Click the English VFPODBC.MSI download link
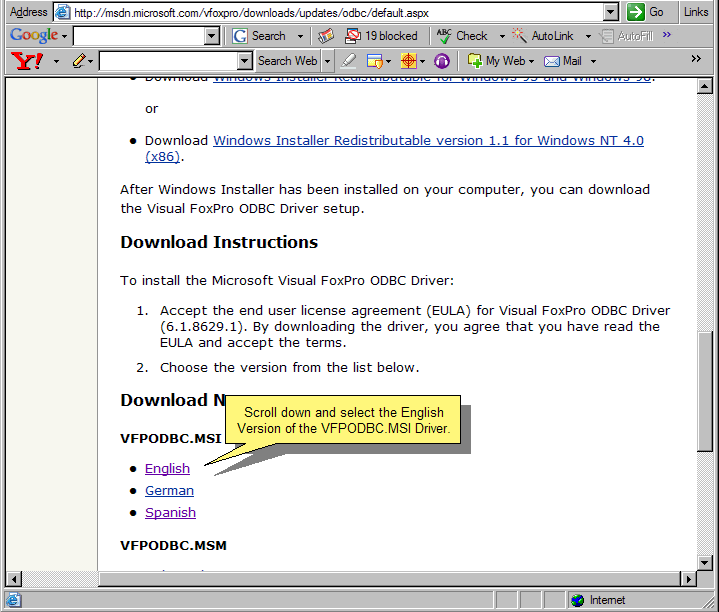719x612 pixels. click(x=167, y=468)
